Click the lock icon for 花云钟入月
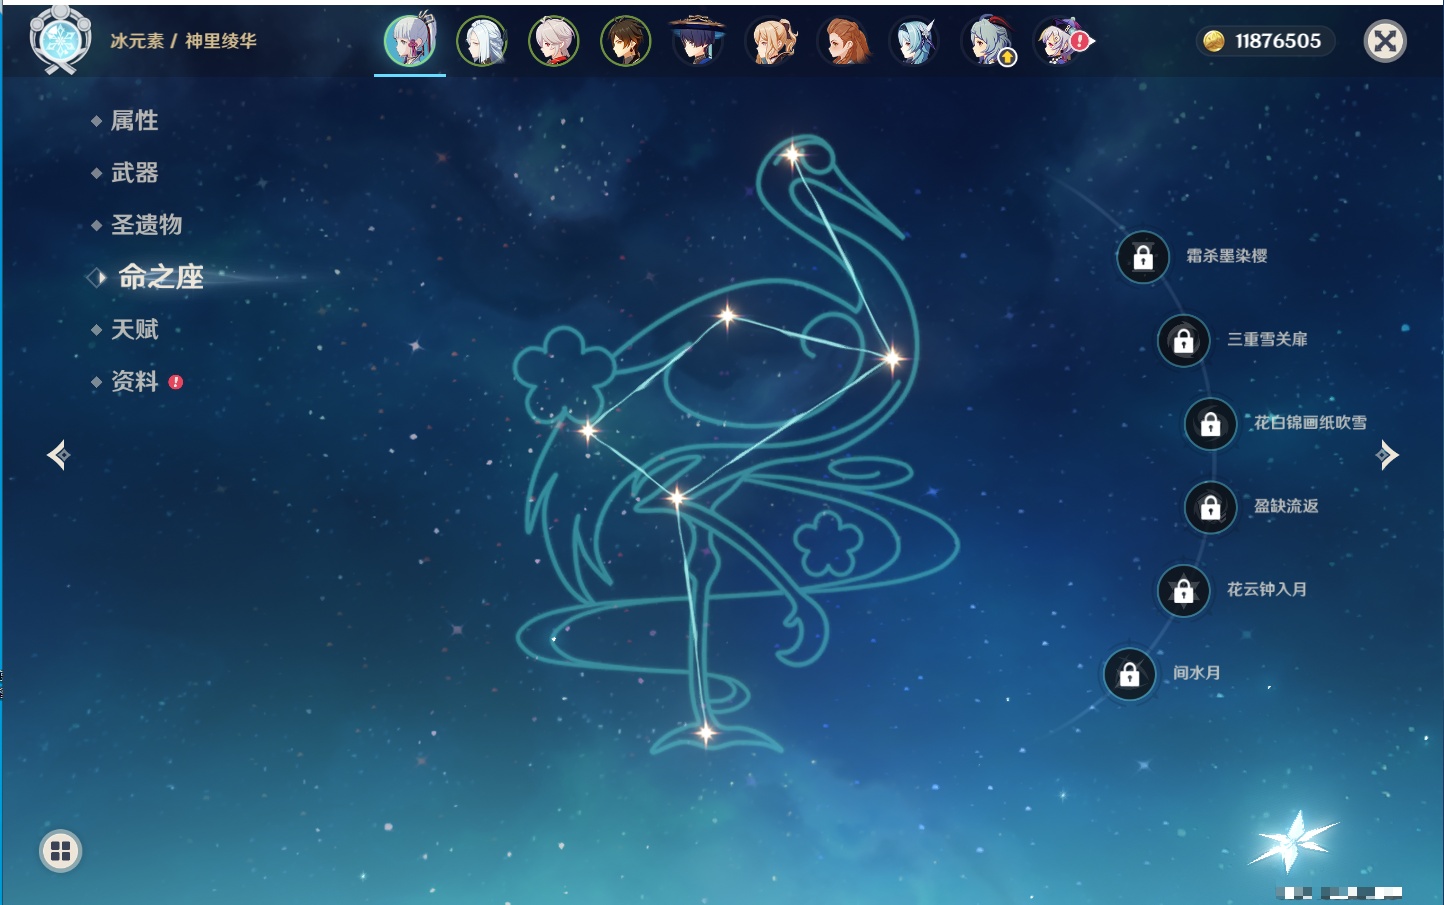 [x=1184, y=591]
